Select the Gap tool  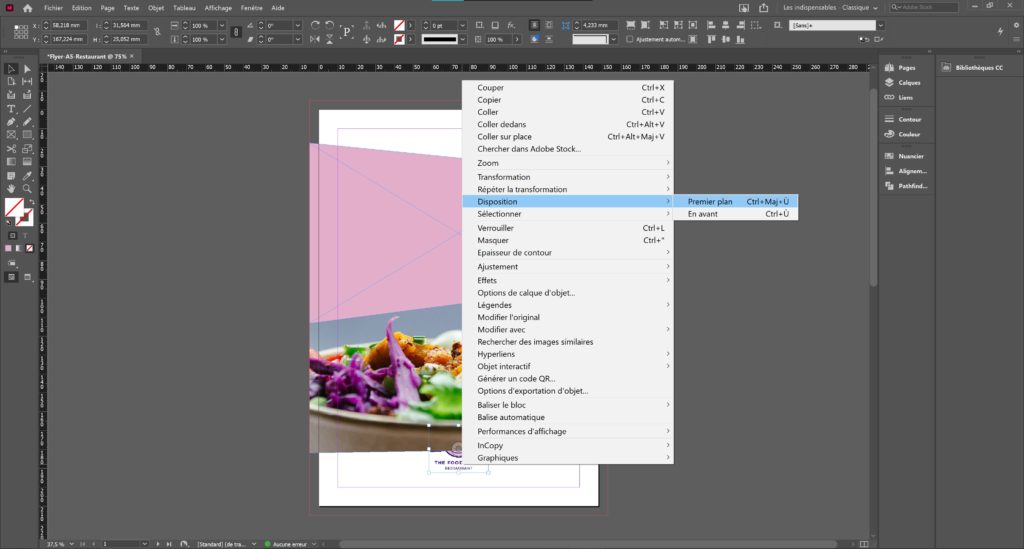click(x=27, y=82)
